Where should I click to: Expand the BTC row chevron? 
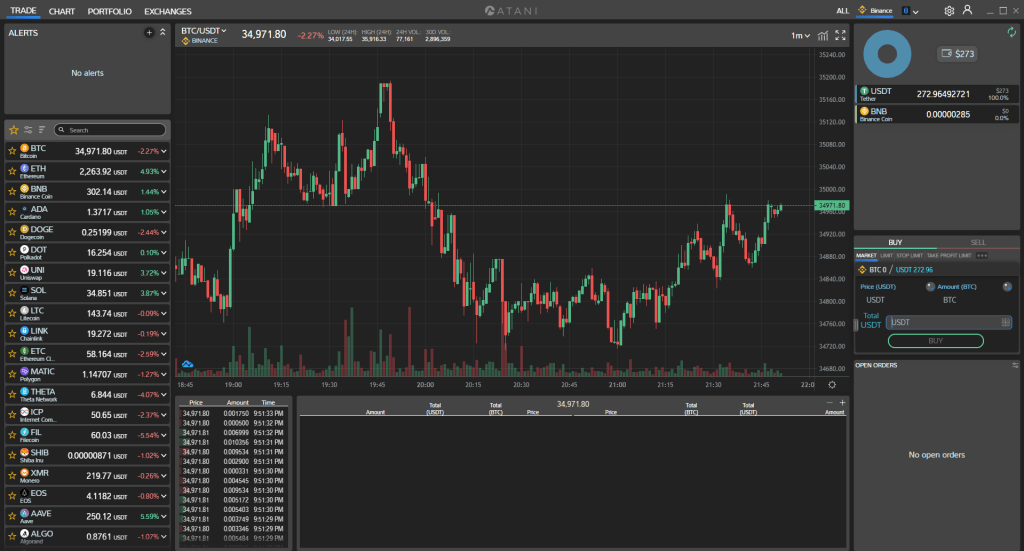[164, 151]
